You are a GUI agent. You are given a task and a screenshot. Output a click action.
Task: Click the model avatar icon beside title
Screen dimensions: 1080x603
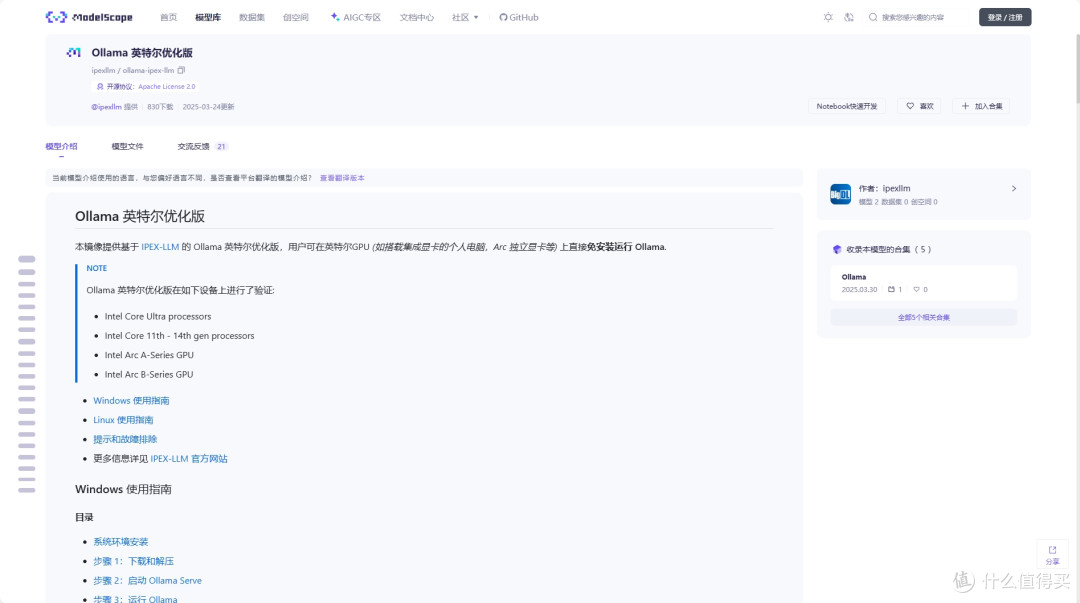pos(74,52)
